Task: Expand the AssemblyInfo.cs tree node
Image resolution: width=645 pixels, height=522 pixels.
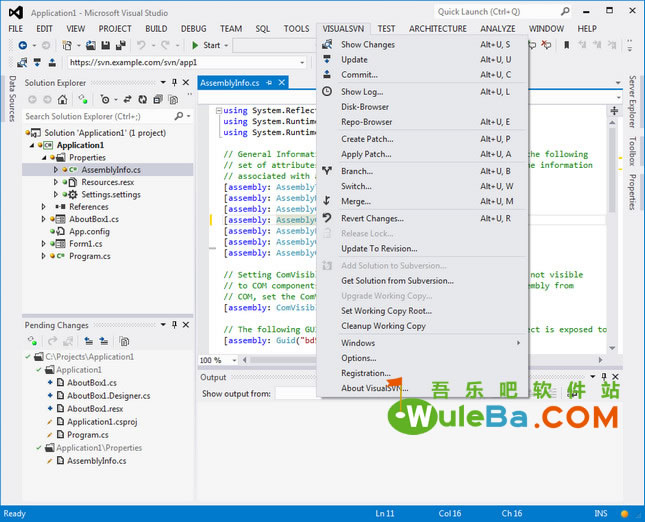Action: coord(56,169)
